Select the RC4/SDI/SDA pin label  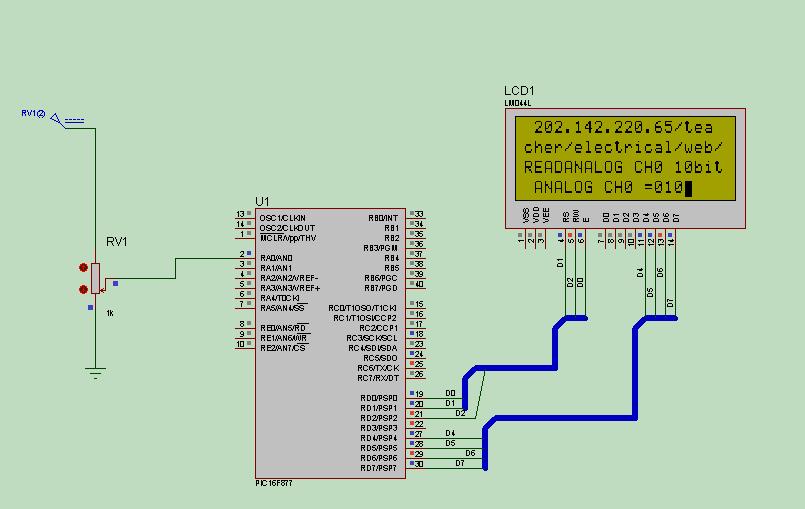(373, 348)
